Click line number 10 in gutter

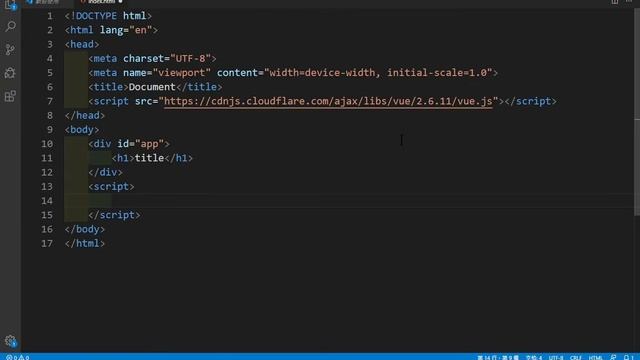47,144
